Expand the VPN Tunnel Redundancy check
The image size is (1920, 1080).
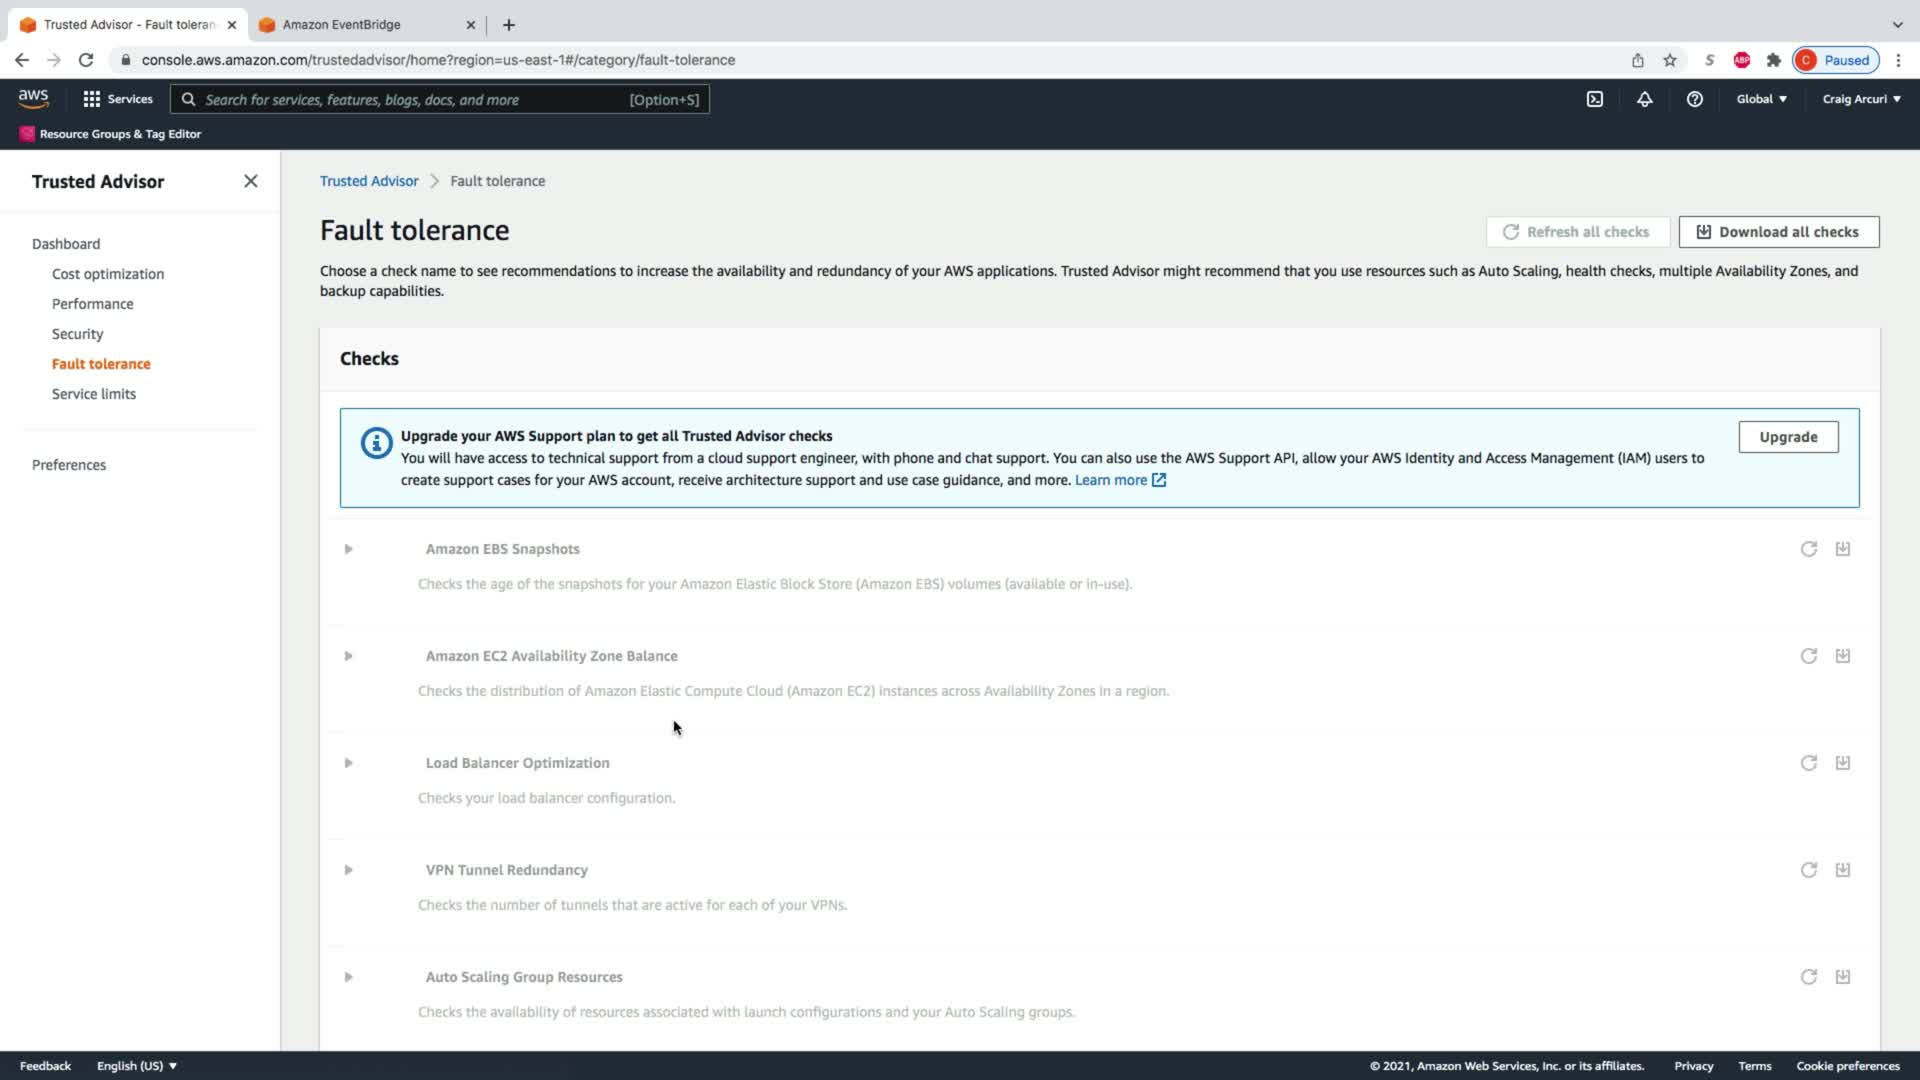click(x=348, y=870)
